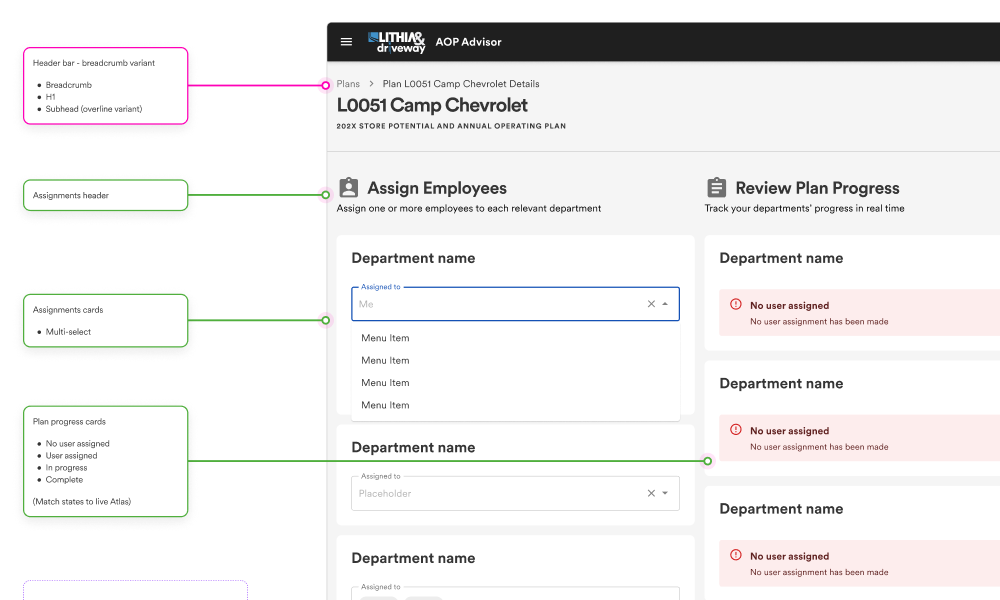Expand the Placeholder Assigned to dropdown arrow
Image resolution: width=1000 pixels, height=600 pixels.
tap(666, 493)
